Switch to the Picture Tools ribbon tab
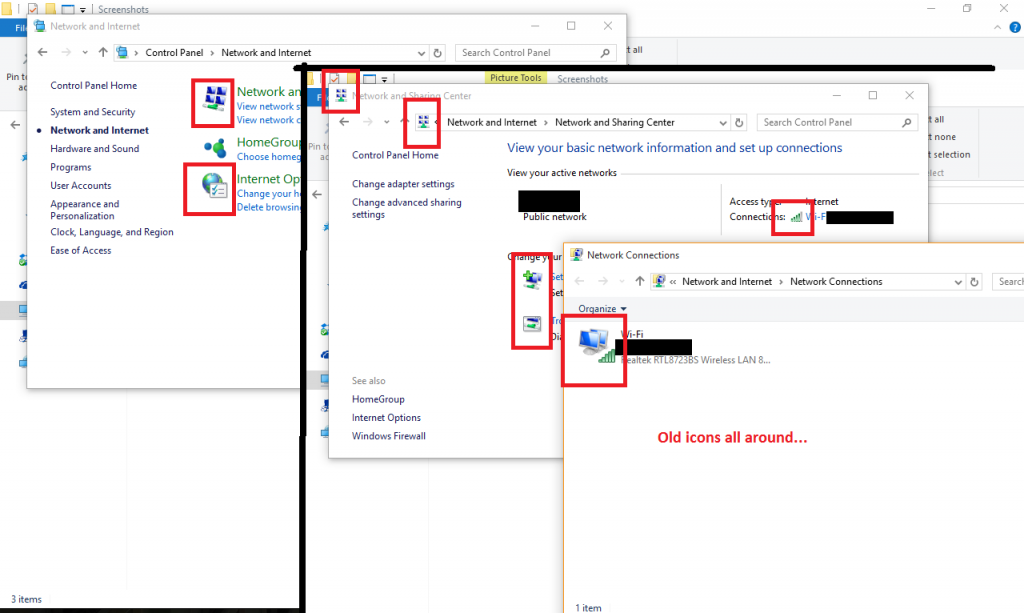The width and height of the screenshot is (1024, 613). (515, 78)
